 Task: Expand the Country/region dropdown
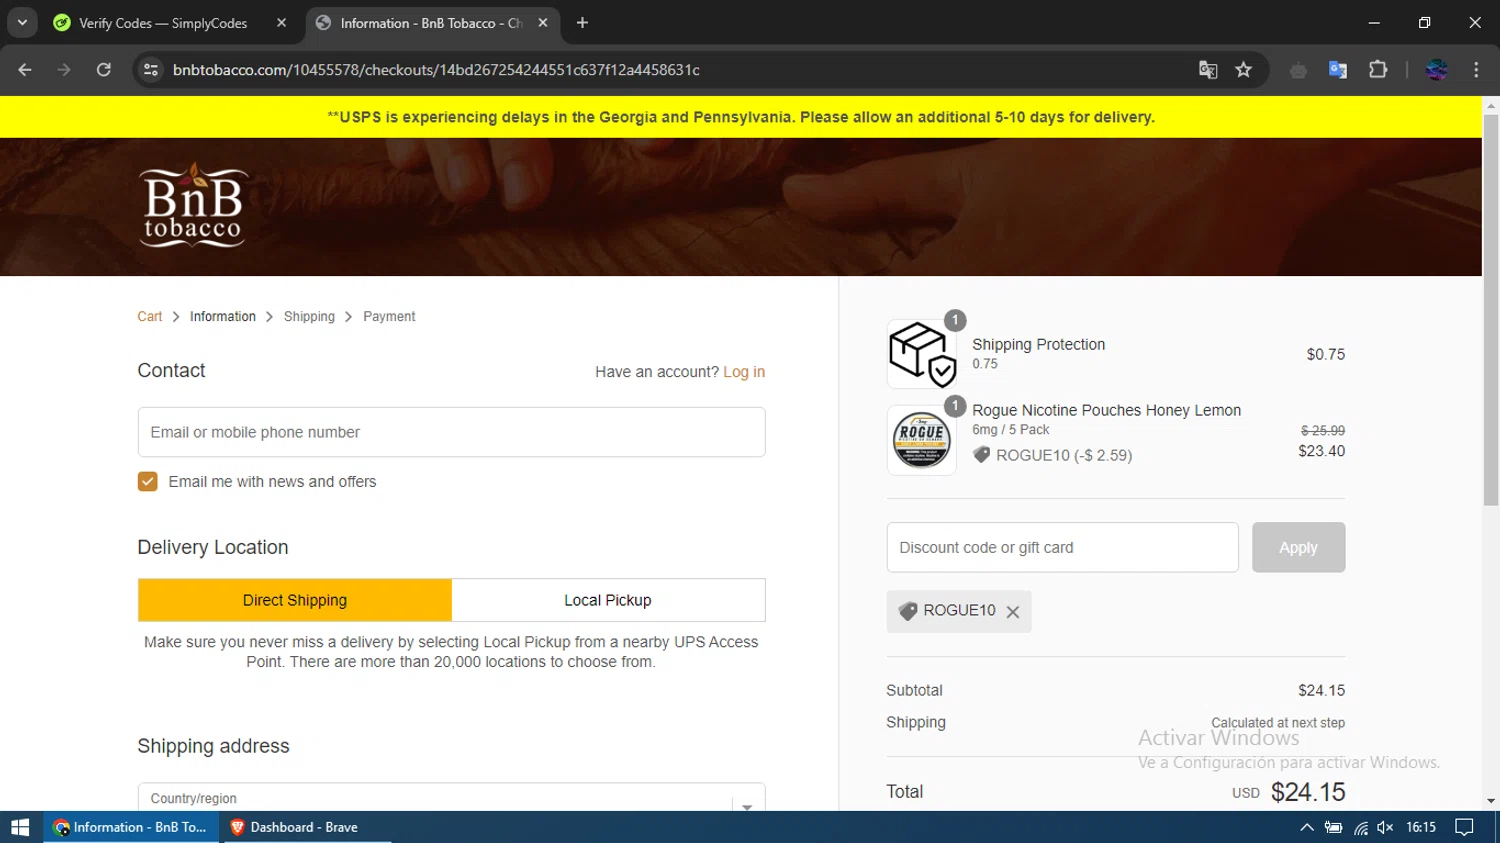(452, 798)
